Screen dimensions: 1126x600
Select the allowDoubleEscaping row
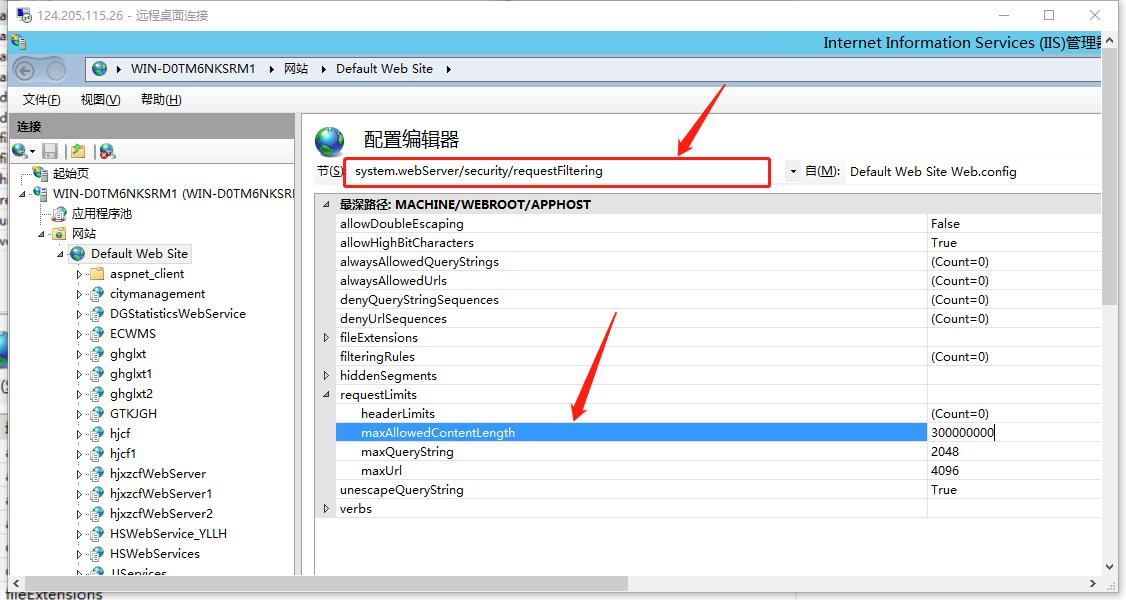click(x=718, y=224)
